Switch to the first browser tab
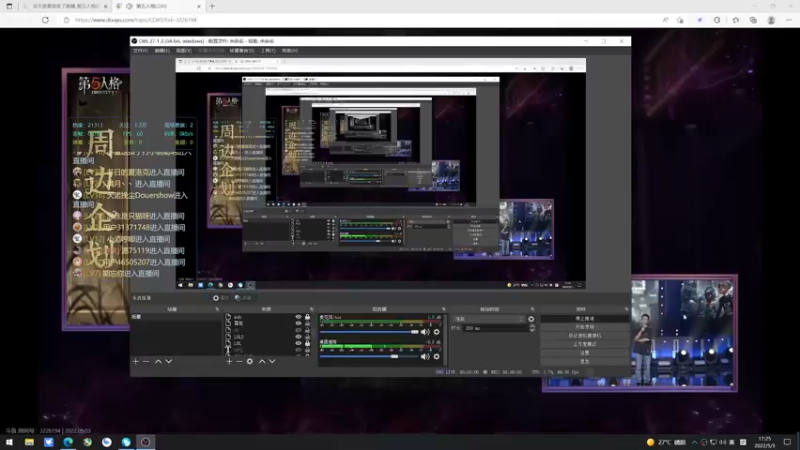 pos(64,6)
